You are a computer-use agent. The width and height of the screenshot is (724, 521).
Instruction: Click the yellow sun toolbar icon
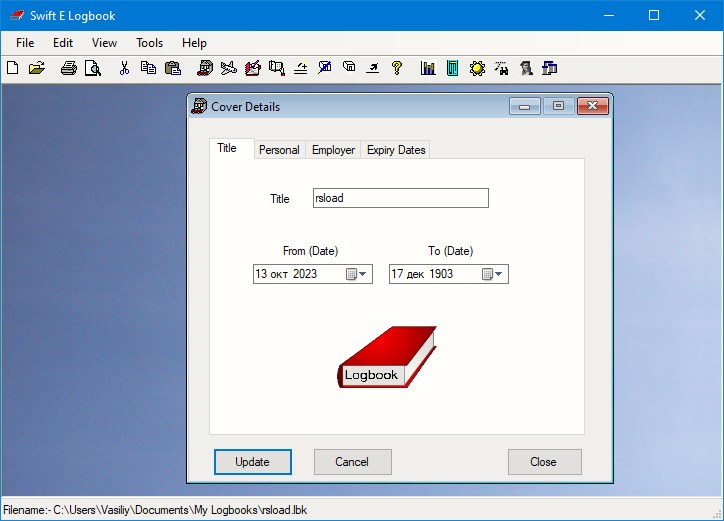tap(477, 68)
